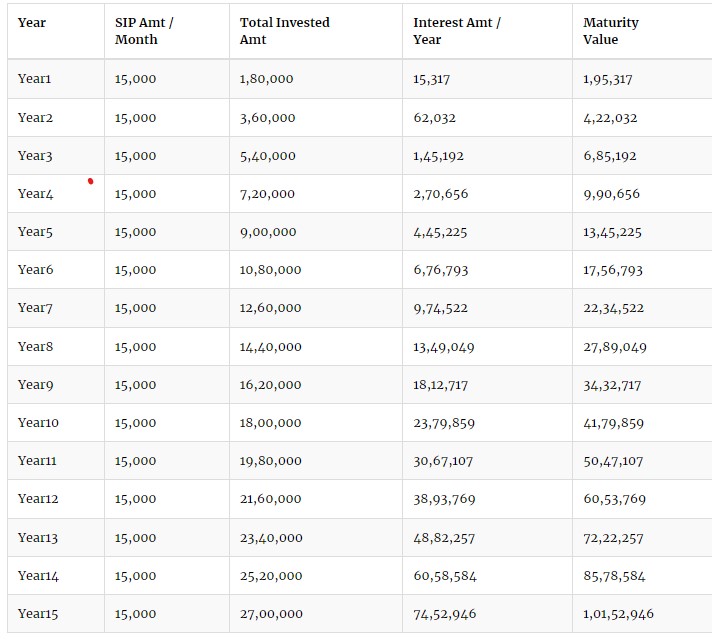This screenshot has height=641, width=712.
Task: Click Year9 interest amount 18,12,717
Action: coord(440,385)
